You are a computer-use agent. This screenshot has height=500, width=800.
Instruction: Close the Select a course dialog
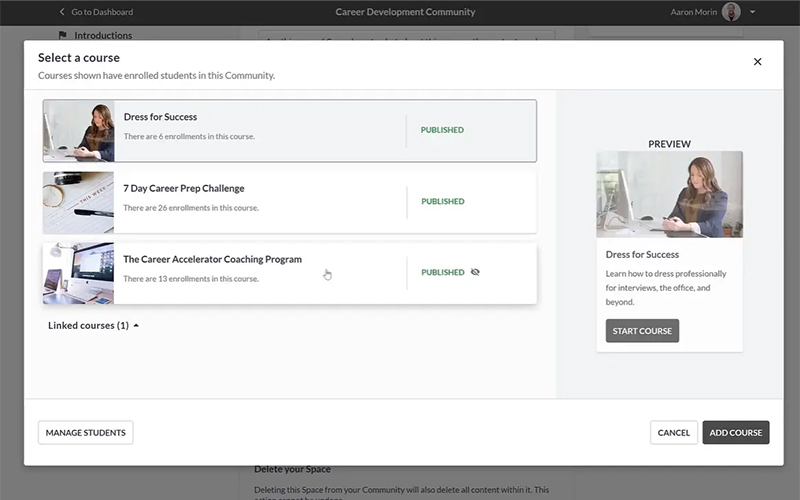(x=757, y=62)
